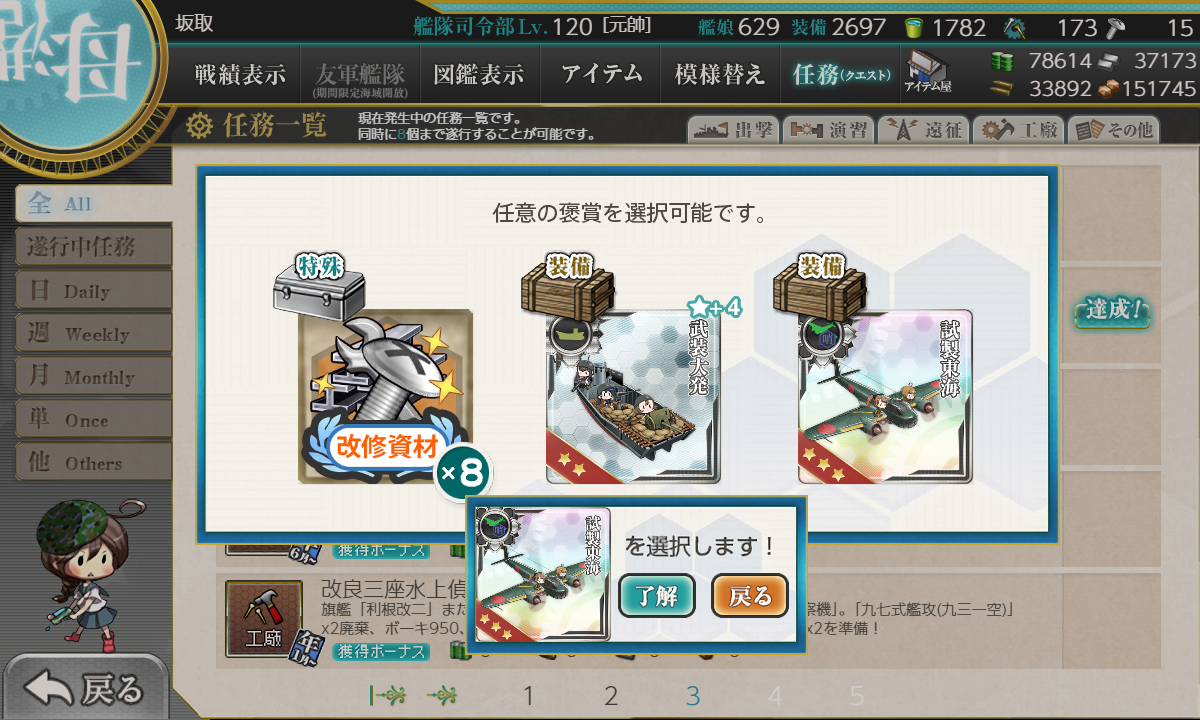Show Weekly quests in sidebar
The image size is (1200, 720).
tap(92, 334)
